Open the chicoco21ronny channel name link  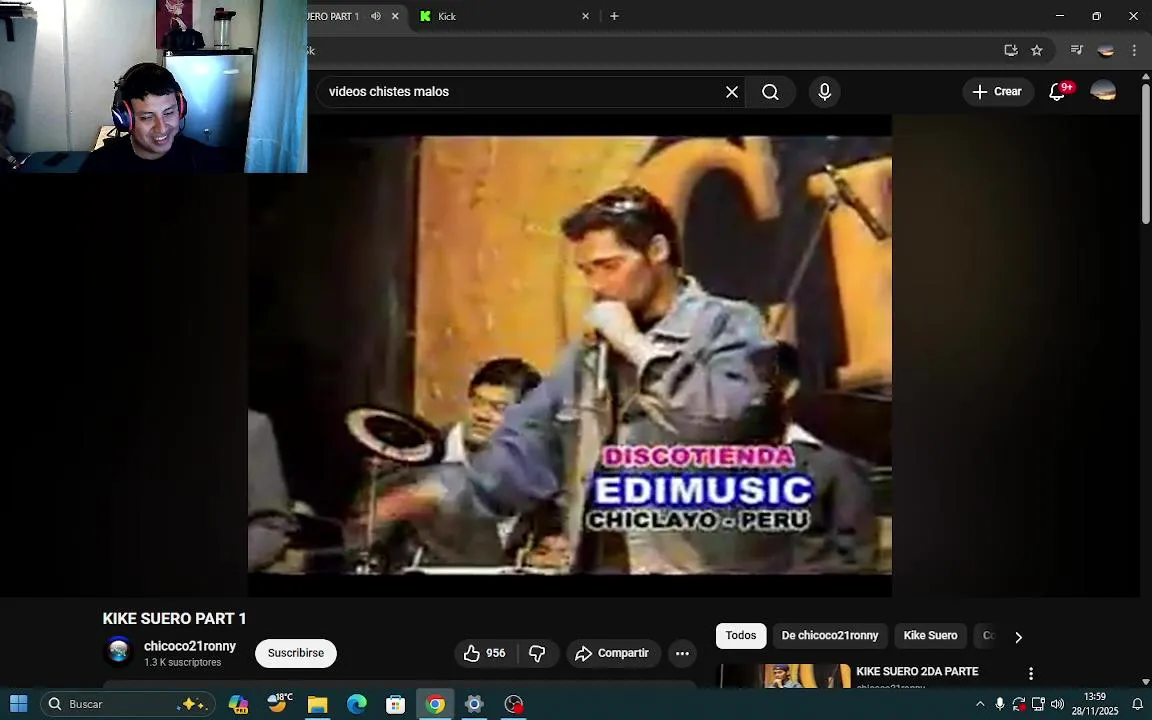tap(190, 646)
